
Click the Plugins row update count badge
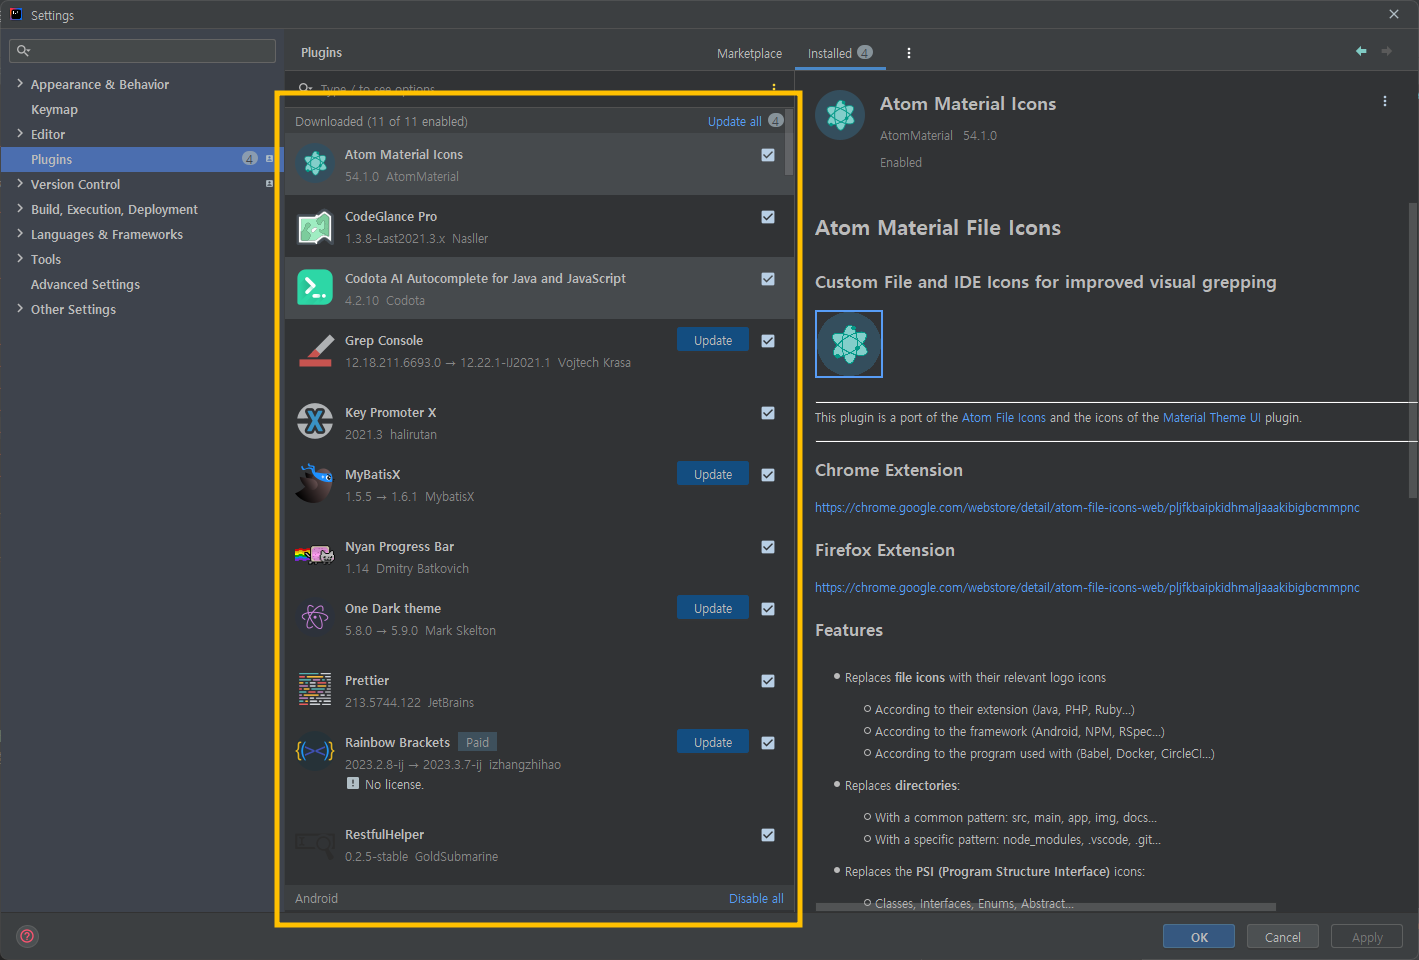250,158
